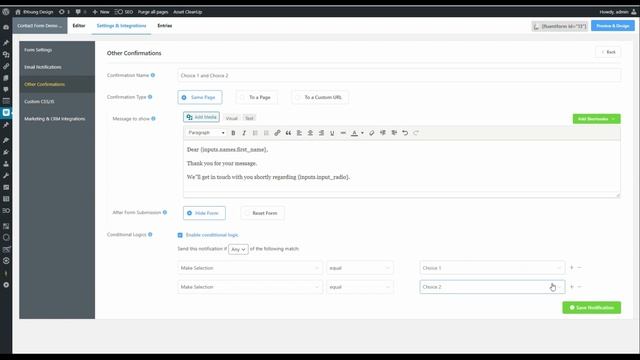Open first rule Make Selection field dropdown
This screenshot has height=360, width=640.
click(250, 268)
